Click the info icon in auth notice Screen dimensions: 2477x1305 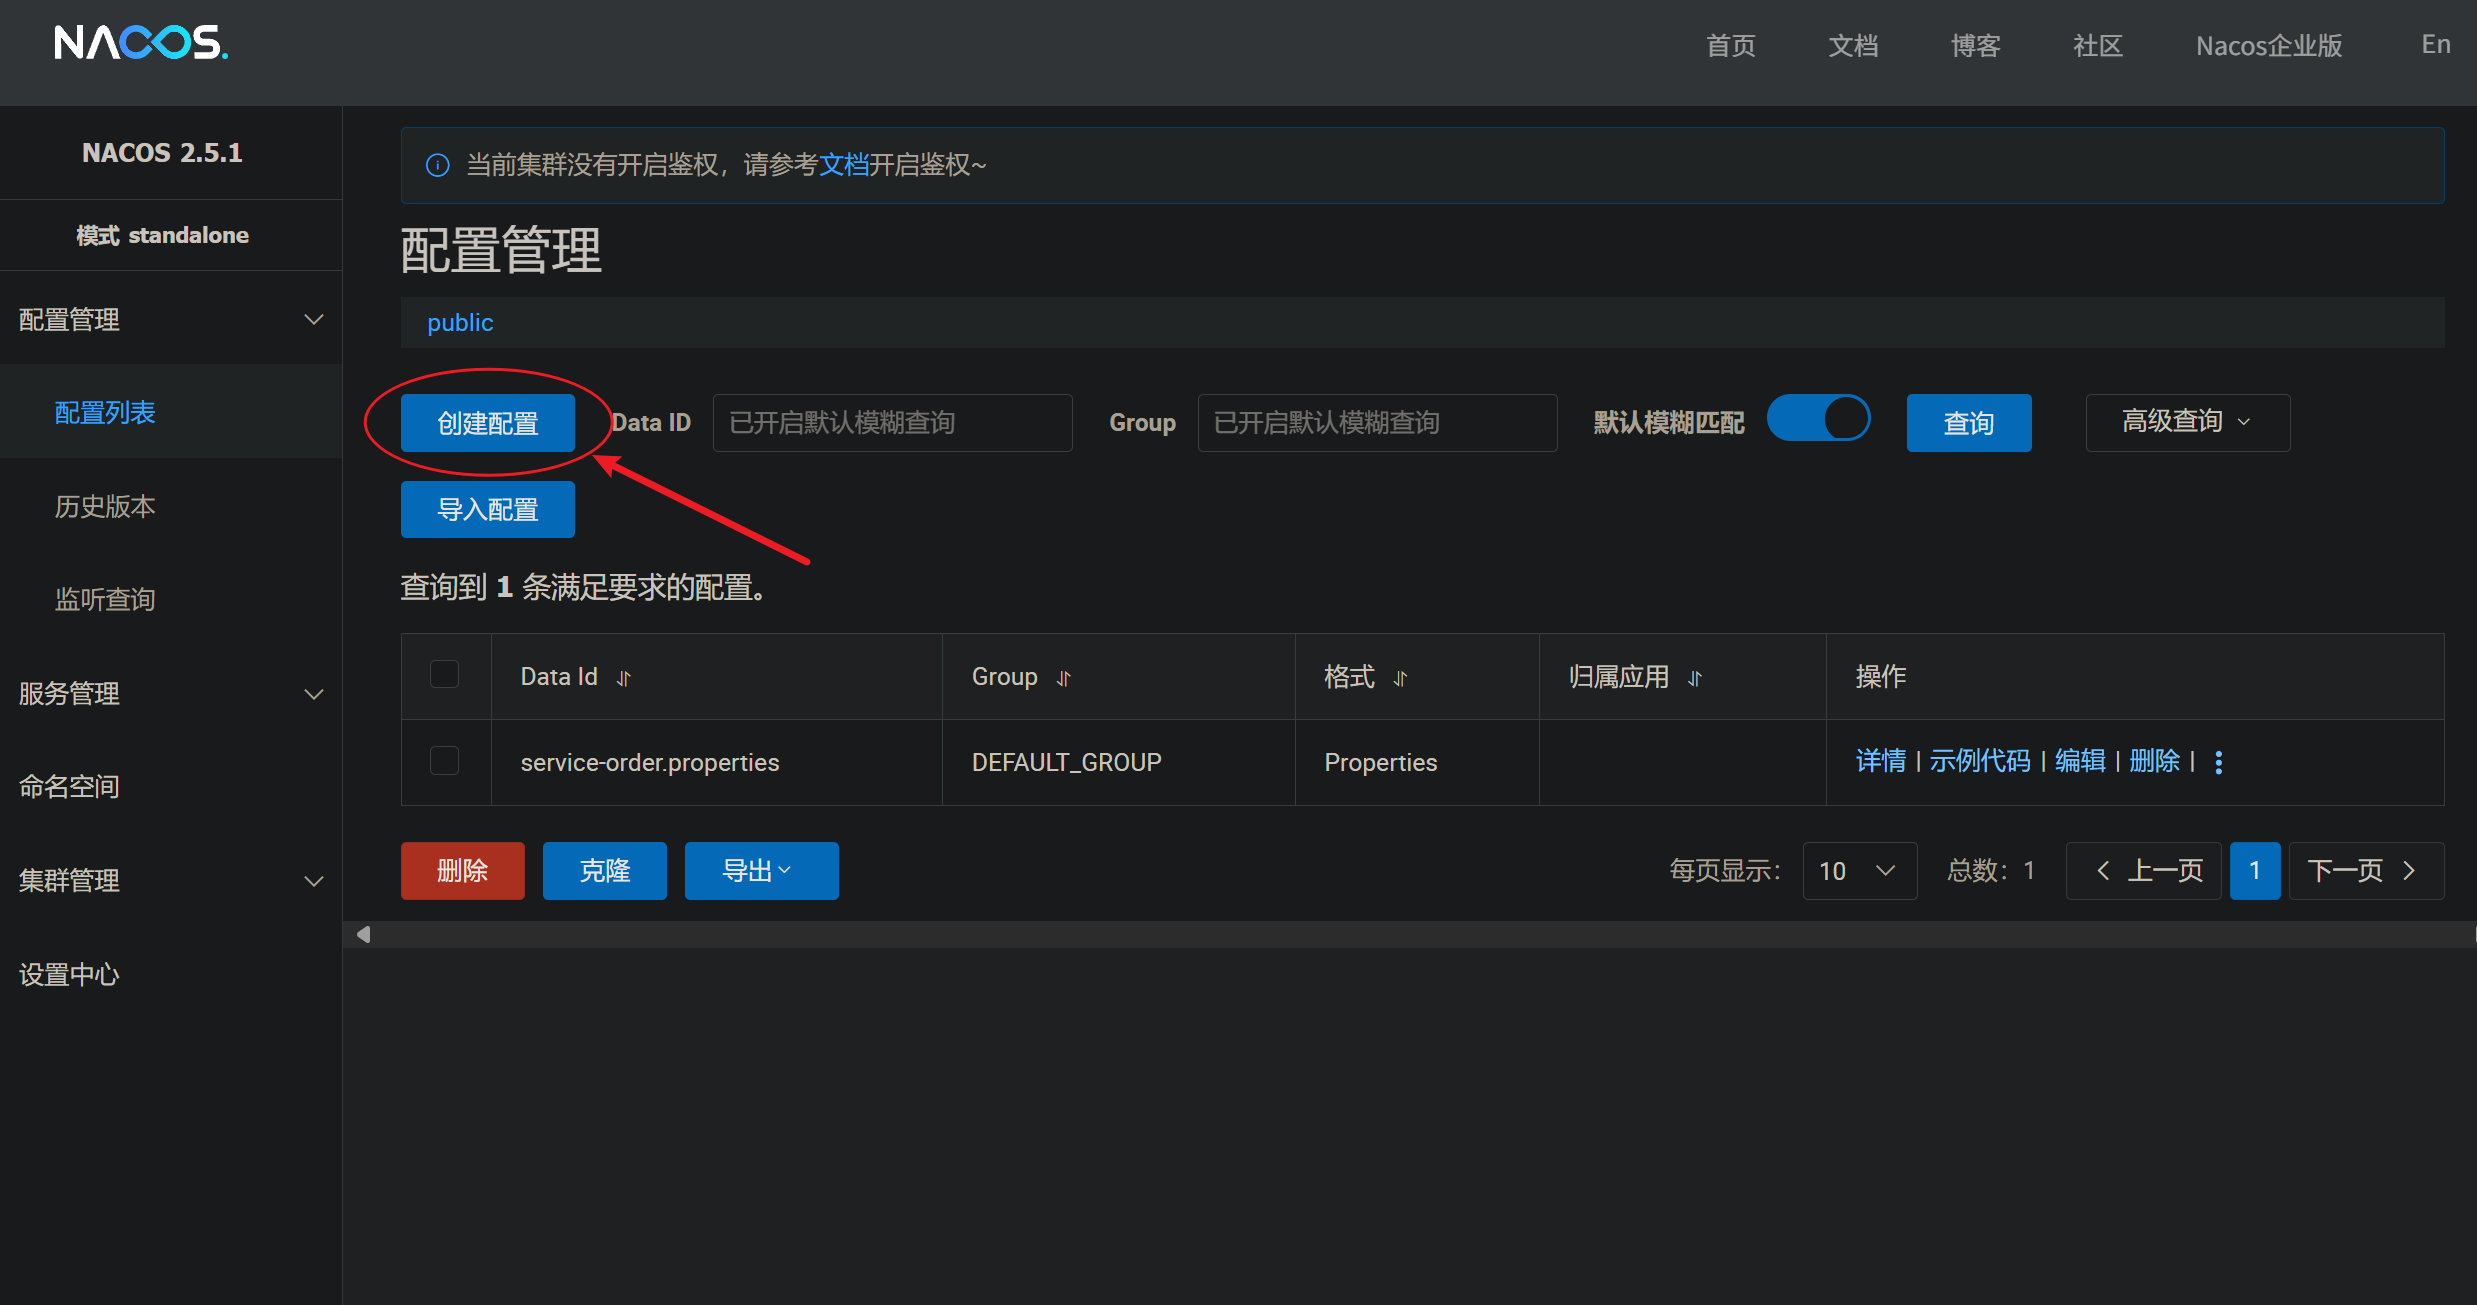437,165
